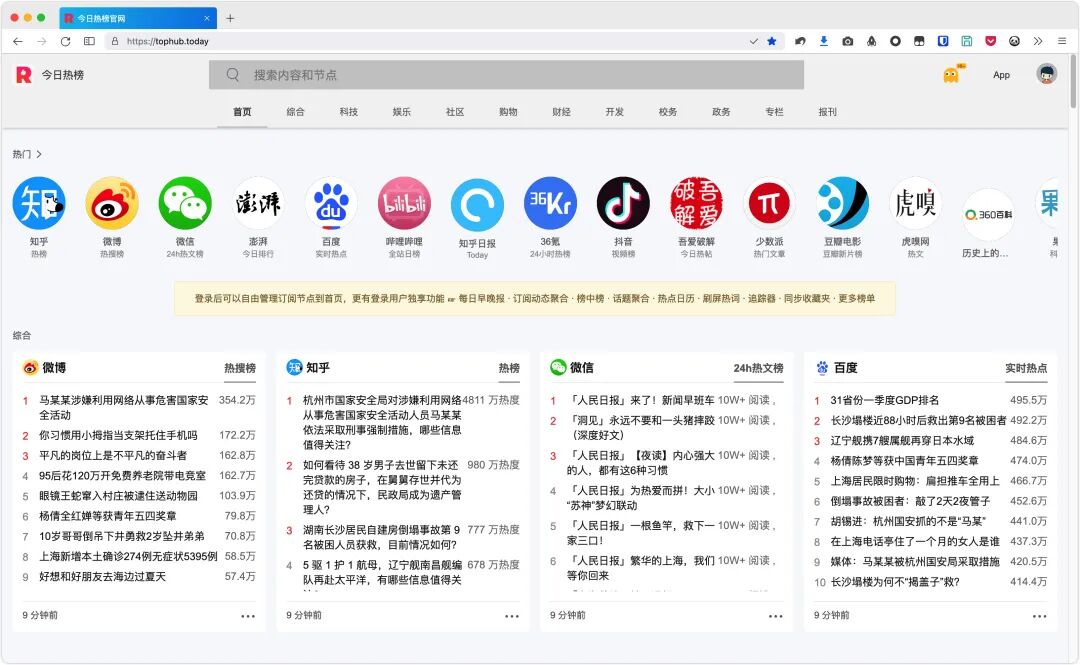
Task: Click the 搜索内容和节点 search field
Action: click(x=506, y=74)
